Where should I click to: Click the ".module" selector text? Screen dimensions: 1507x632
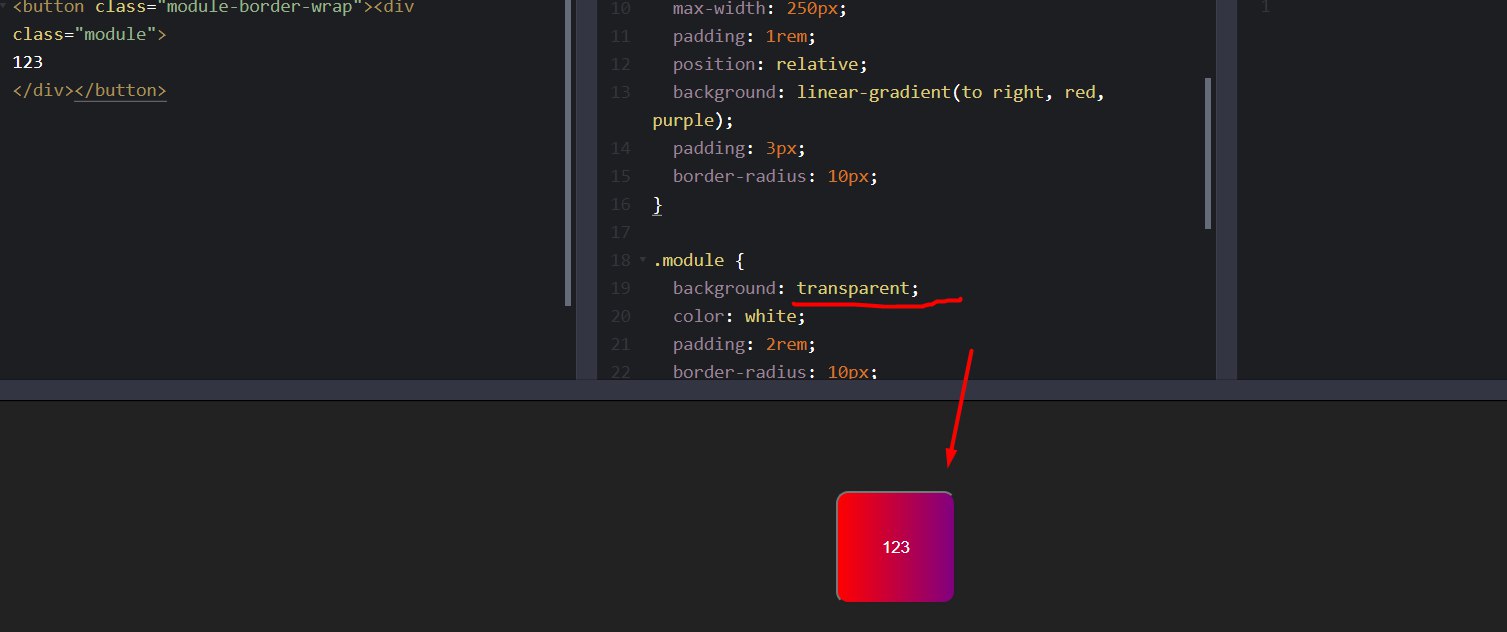[x=688, y=260]
